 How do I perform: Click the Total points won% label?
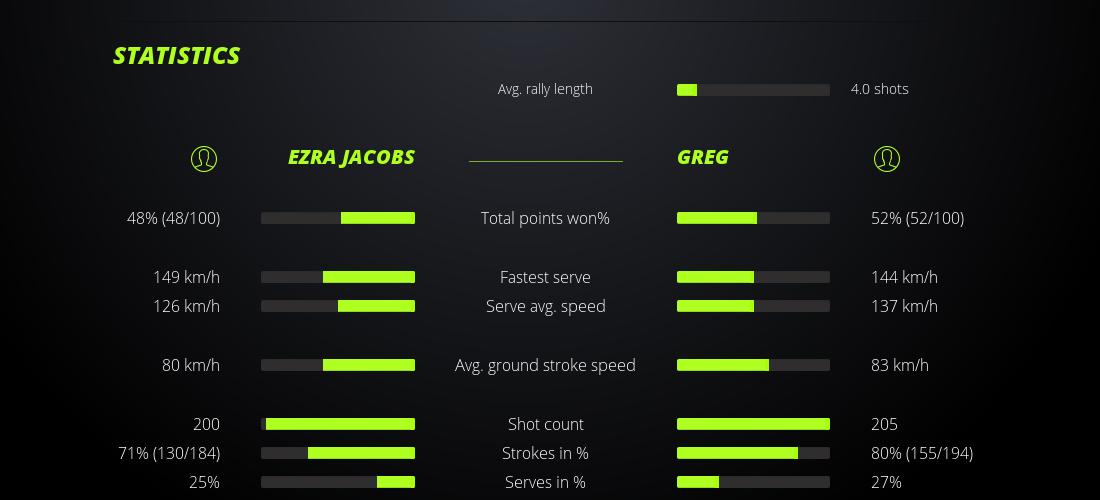click(545, 218)
